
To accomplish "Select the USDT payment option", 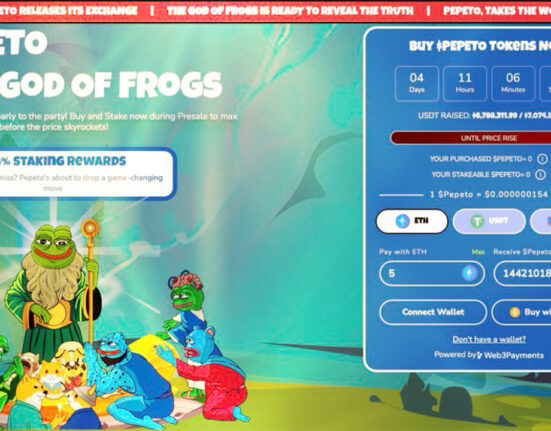I will [489, 221].
